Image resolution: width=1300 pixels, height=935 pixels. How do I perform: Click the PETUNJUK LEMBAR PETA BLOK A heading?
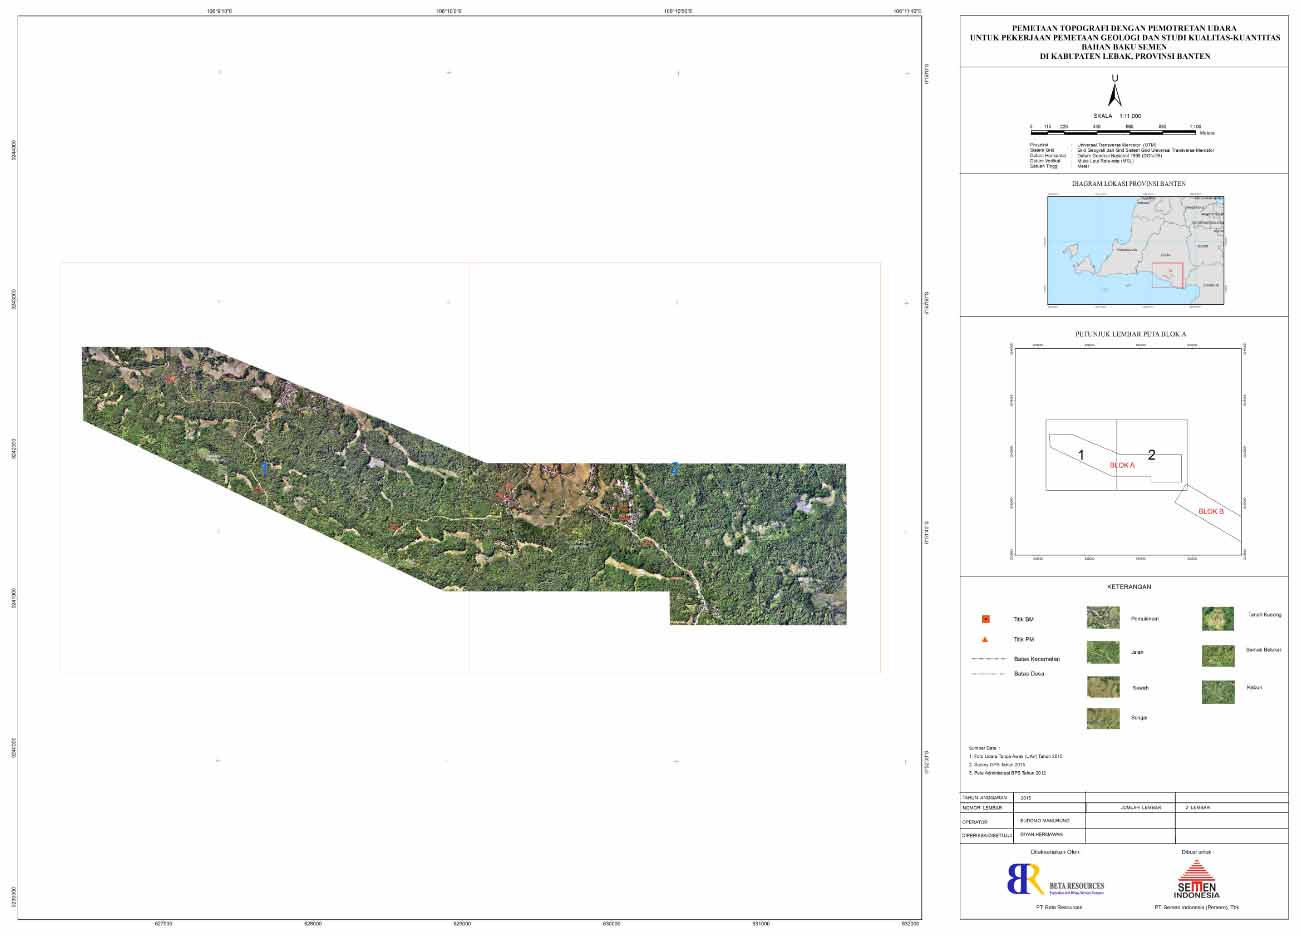tap(1129, 332)
